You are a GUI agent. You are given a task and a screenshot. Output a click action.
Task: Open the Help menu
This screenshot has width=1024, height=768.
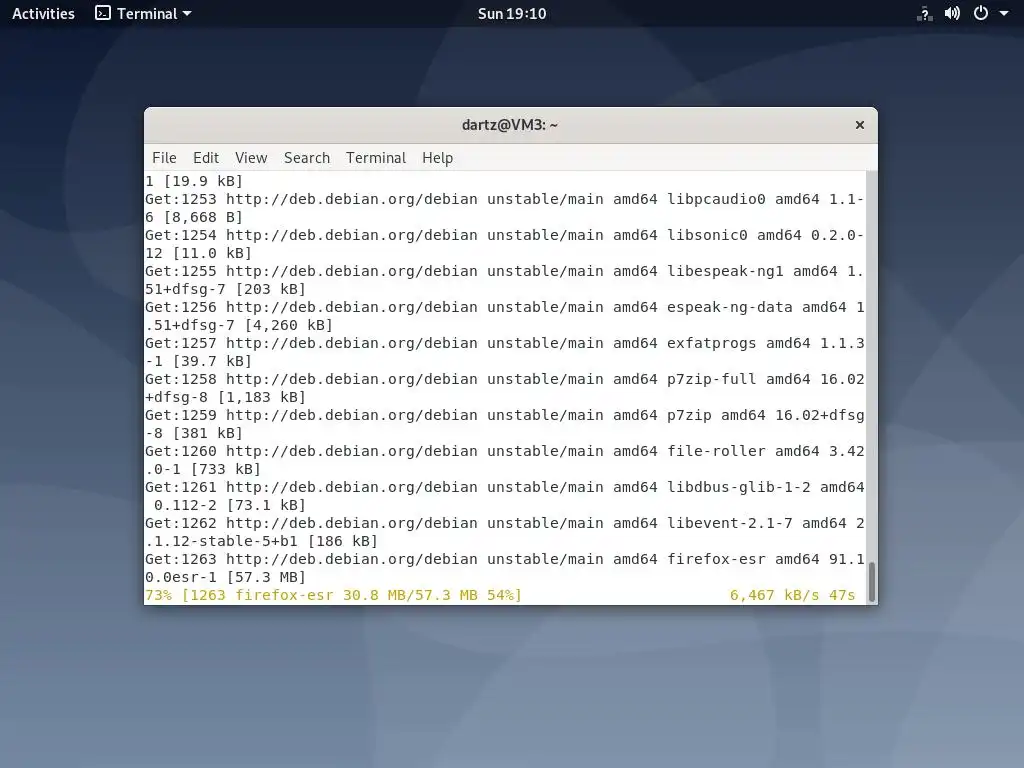(437, 158)
